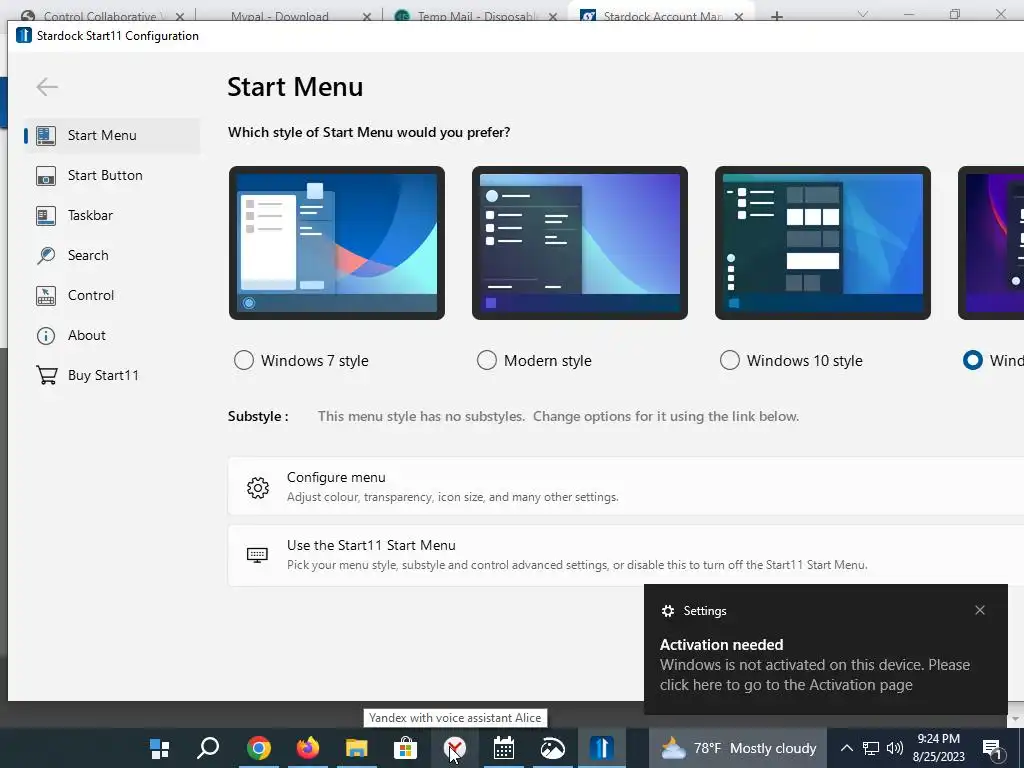Switch to the Temp Mail browser tab
This screenshot has width=1024, height=768.
tap(475, 16)
